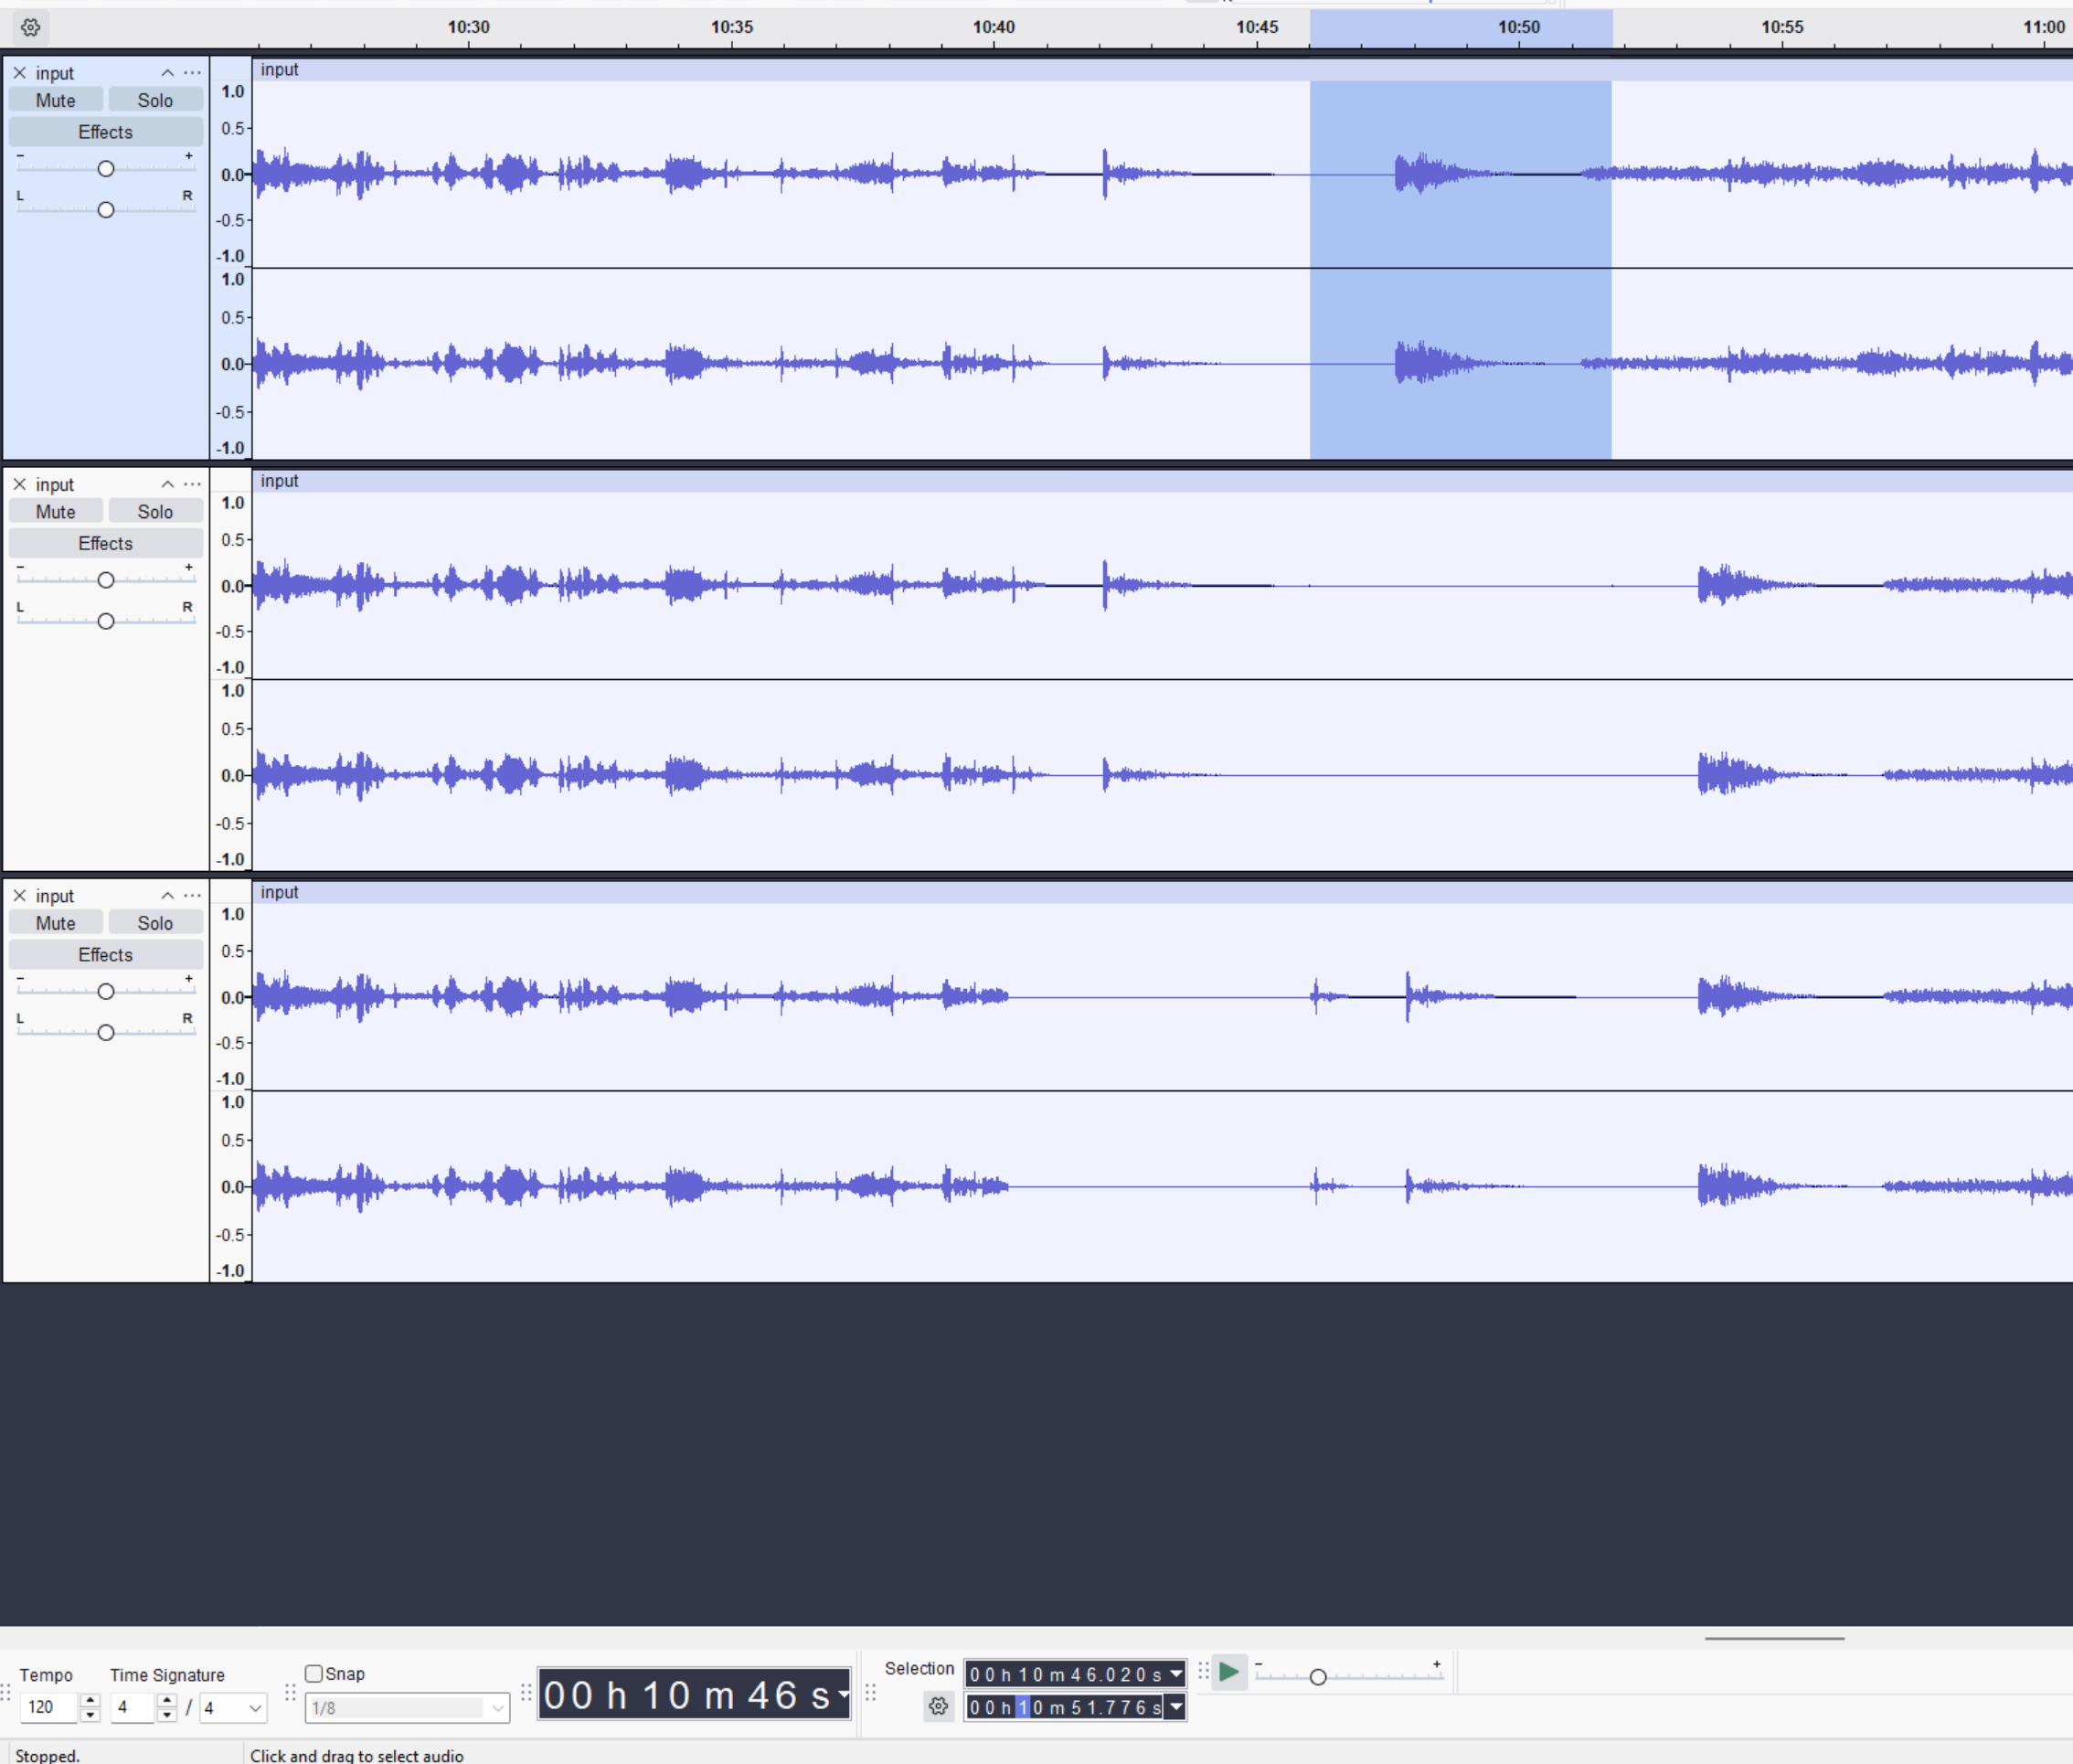Increase tempo with up stepper arrow

pos(90,1699)
